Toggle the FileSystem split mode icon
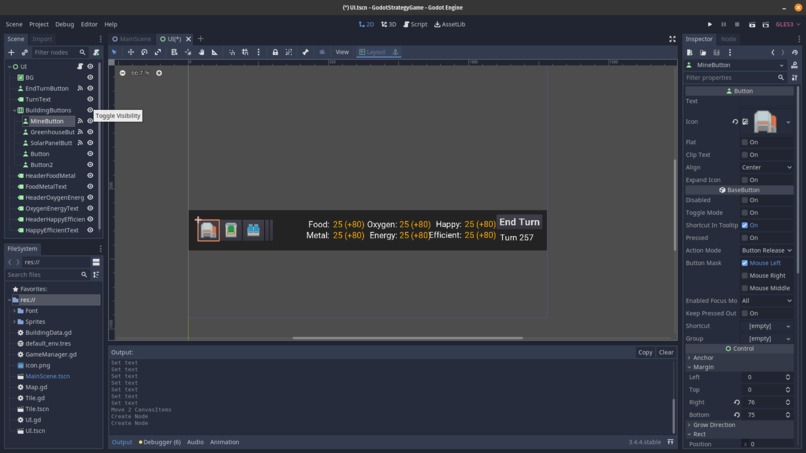806x453 pixels. [96, 262]
